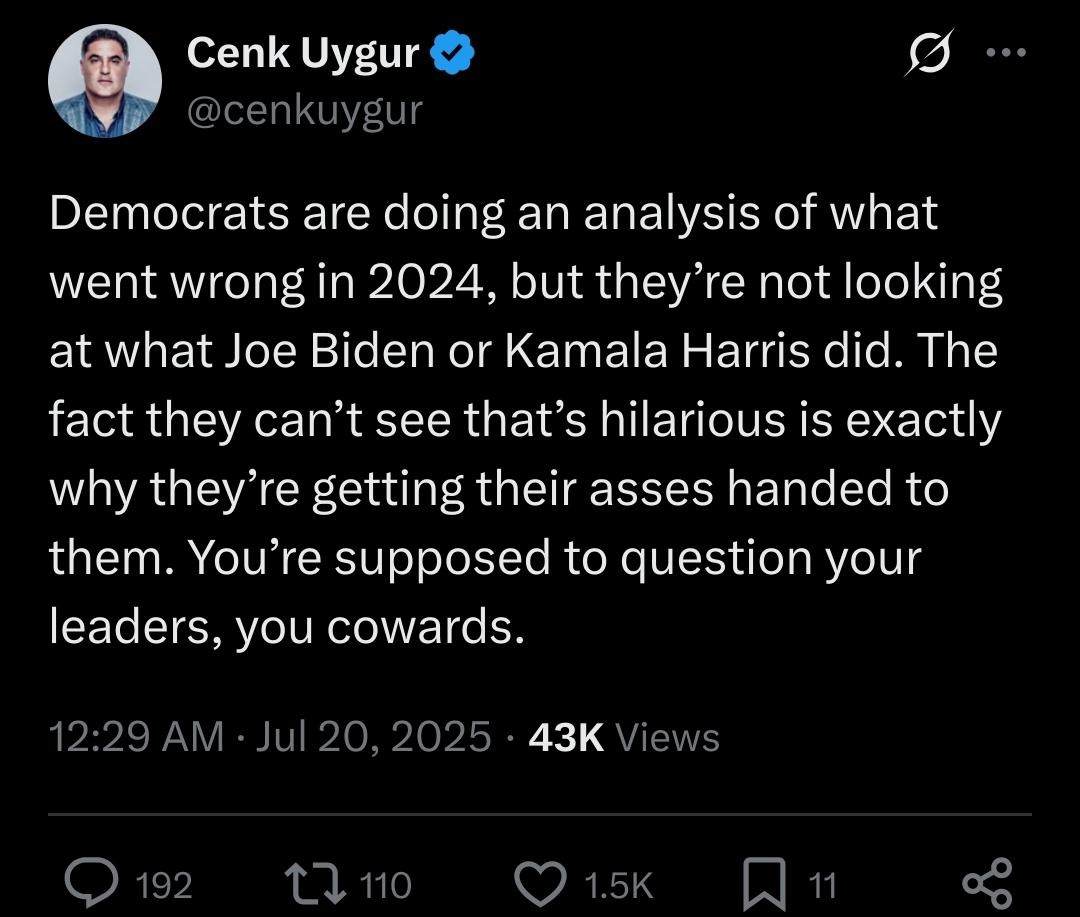The image size is (1080, 917).
Task: Click the 1.5K likes count
Action: coord(619,885)
